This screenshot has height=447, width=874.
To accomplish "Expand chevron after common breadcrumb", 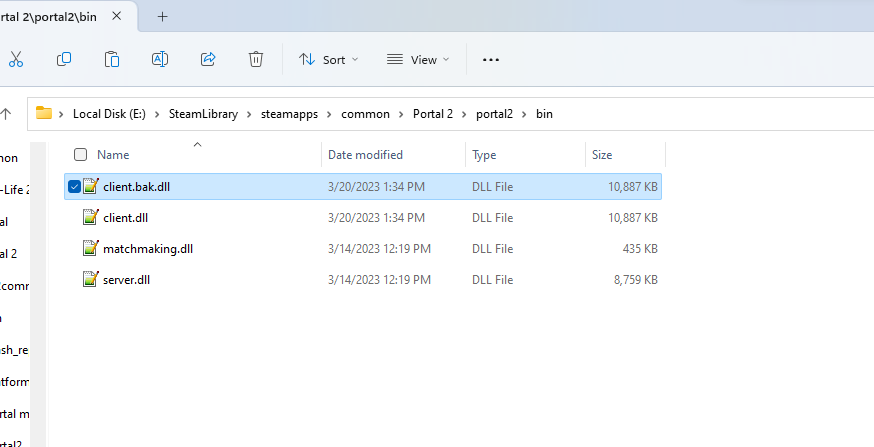I will (x=401, y=114).
